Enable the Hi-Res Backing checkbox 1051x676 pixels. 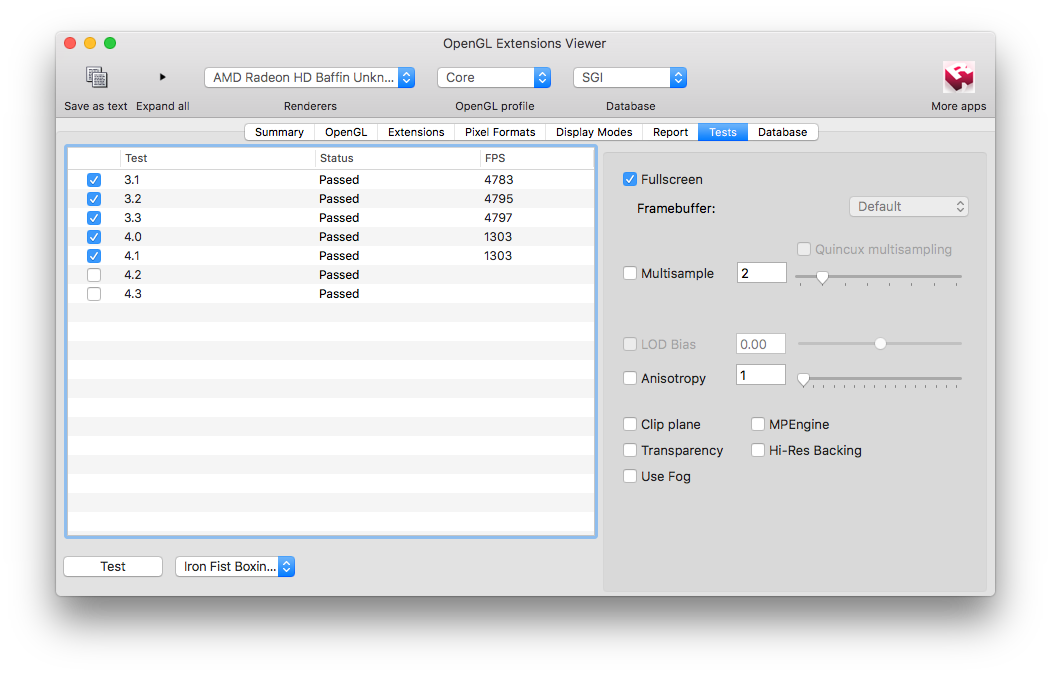(757, 450)
